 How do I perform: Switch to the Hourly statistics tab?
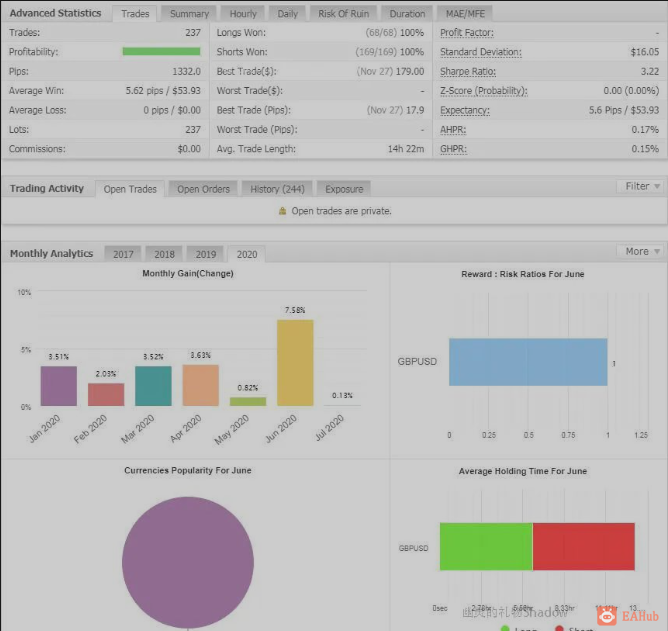243,14
